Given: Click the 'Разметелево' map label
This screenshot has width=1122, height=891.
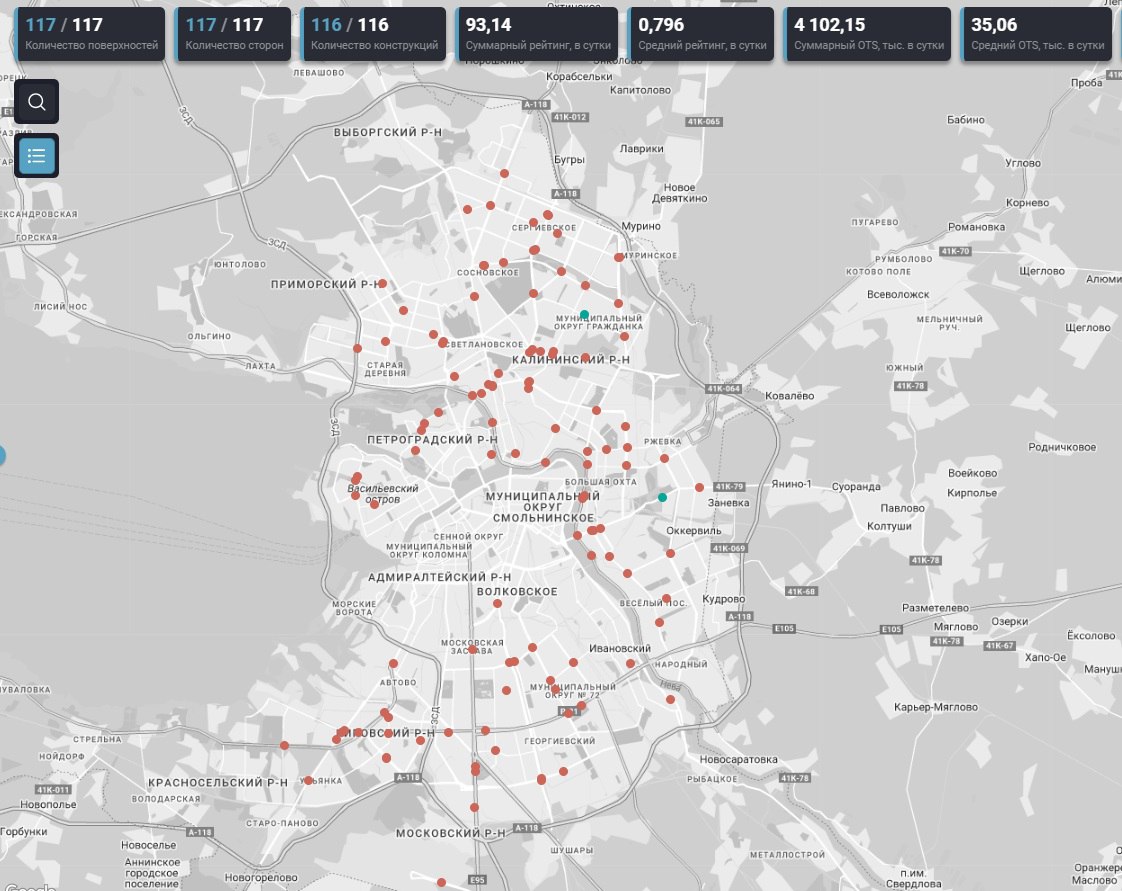Looking at the screenshot, I should pos(935,608).
